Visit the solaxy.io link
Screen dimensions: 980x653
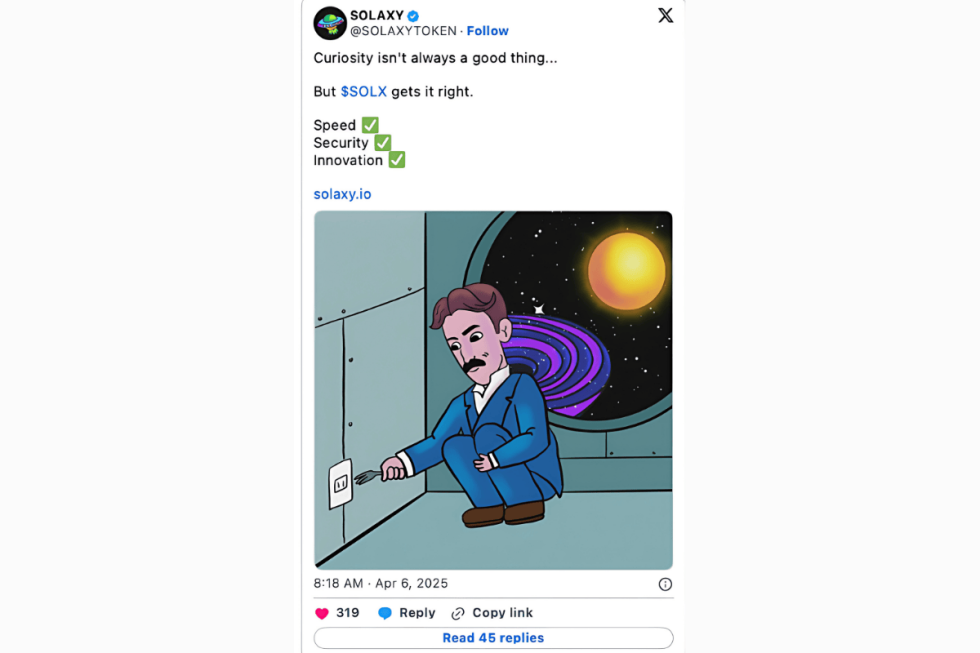point(342,194)
